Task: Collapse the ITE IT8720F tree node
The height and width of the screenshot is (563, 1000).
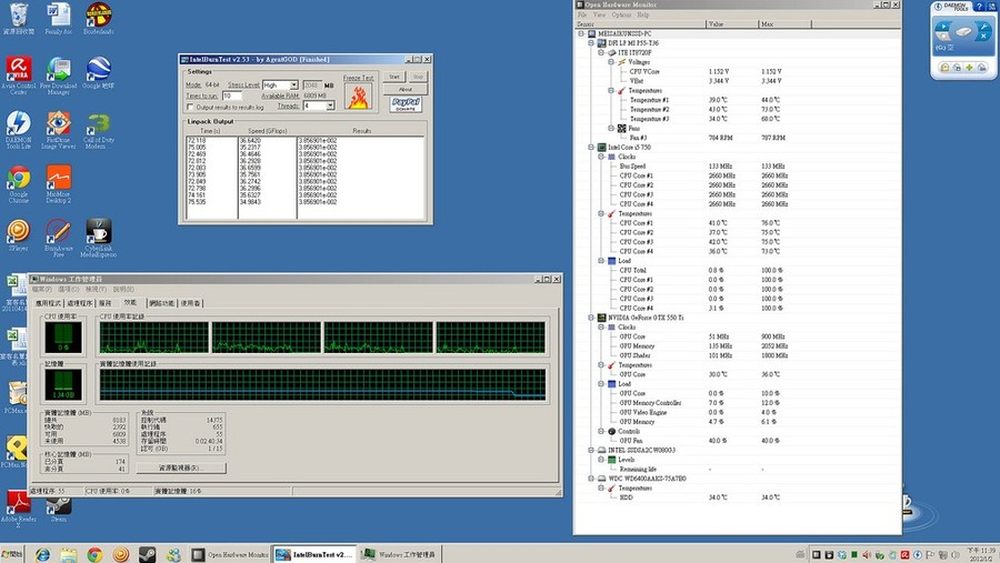Action: click(x=601, y=53)
